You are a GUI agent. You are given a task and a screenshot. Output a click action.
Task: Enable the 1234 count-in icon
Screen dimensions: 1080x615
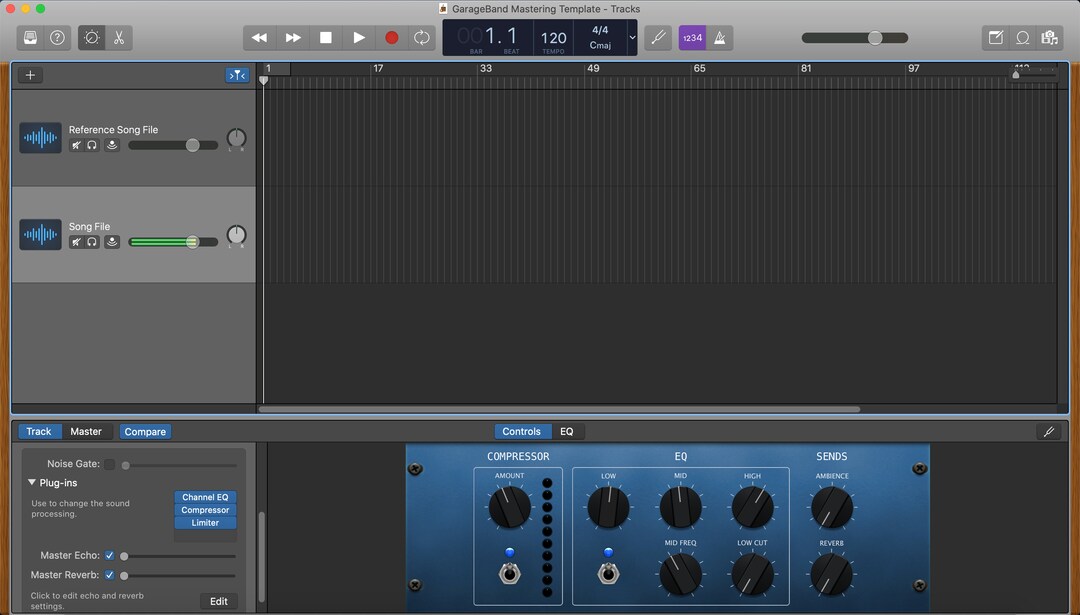click(x=692, y=37)
